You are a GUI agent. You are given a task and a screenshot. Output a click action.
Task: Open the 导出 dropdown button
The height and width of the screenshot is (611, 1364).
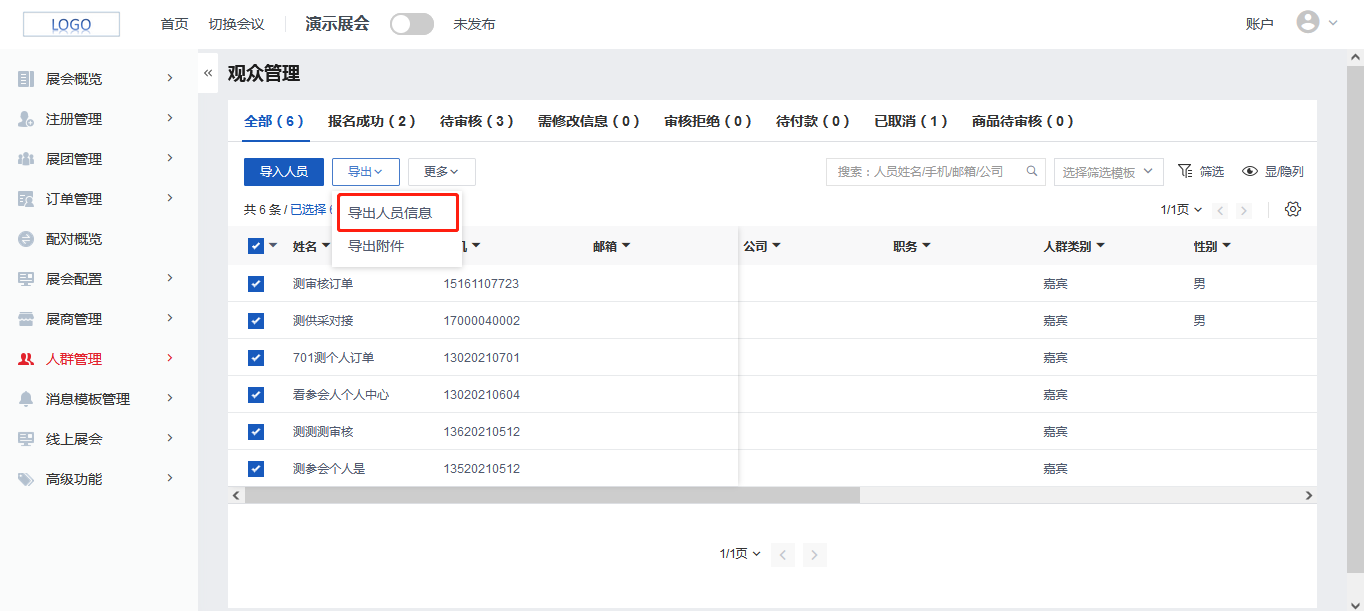(366, 172)
